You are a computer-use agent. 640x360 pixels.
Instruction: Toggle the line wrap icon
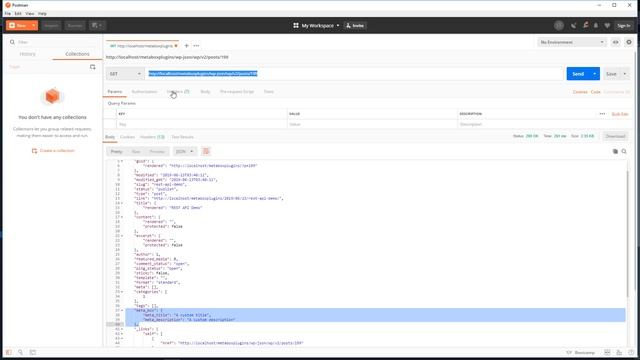[206, 151]
